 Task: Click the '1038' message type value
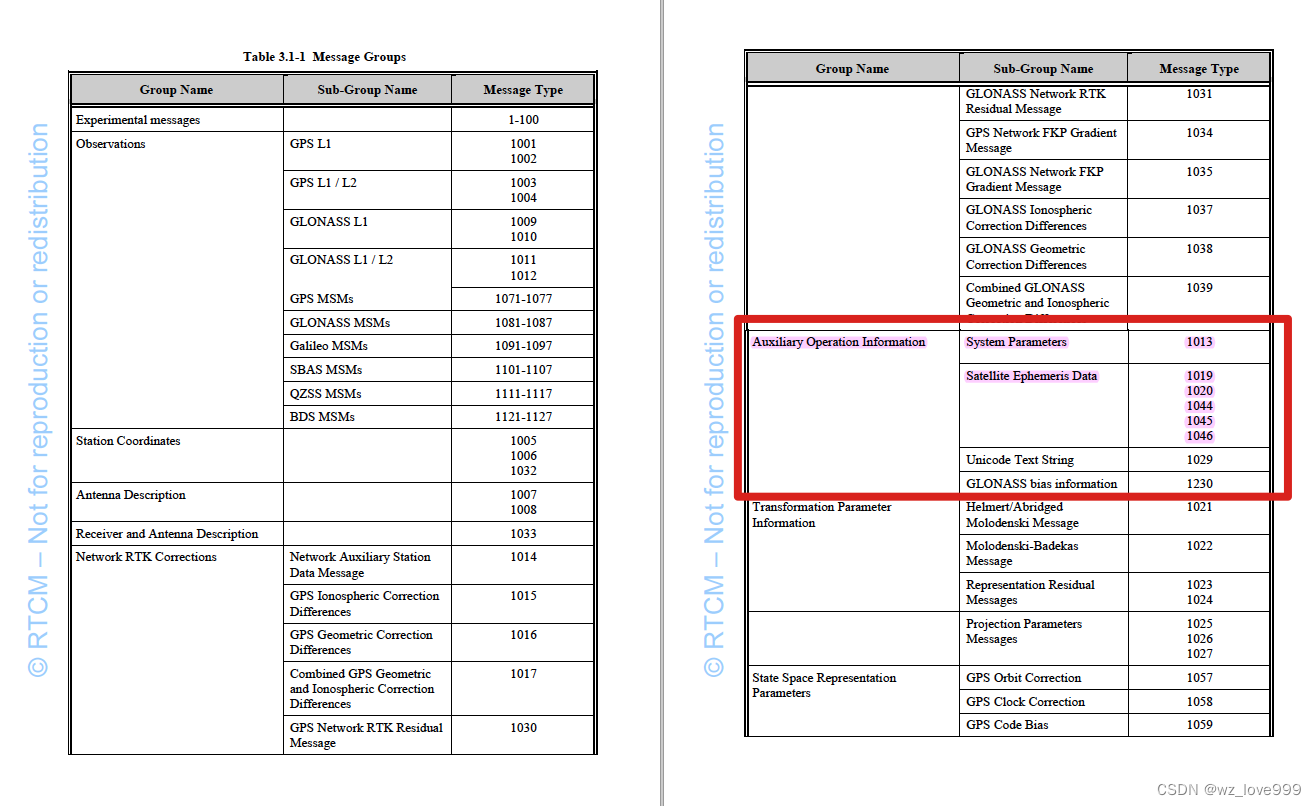pos(1199,249)
